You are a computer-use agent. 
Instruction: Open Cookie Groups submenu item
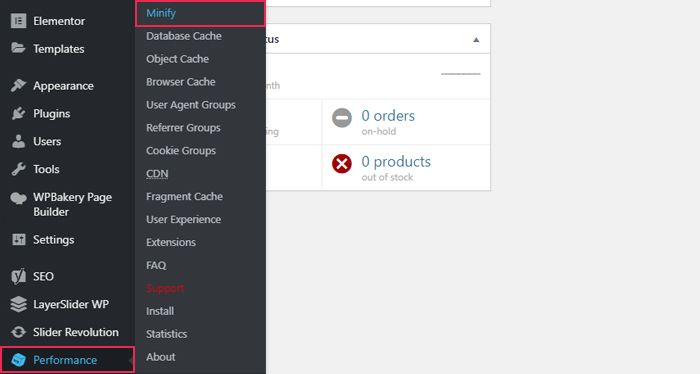click(x=181, y=151)
